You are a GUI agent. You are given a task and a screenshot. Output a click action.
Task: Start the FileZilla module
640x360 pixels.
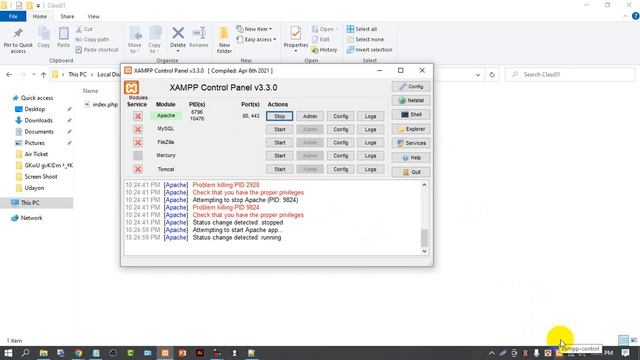[280, 142]
